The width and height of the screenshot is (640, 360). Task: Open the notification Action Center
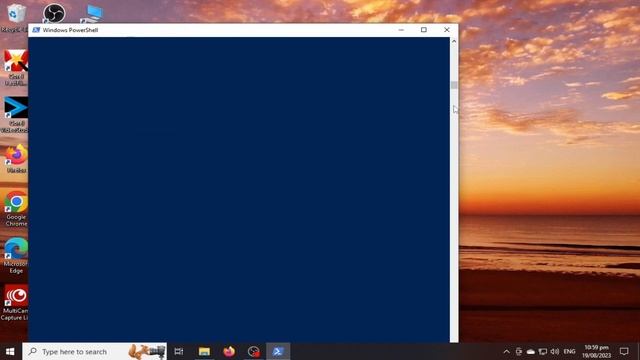pyautogui.click(x=624, y=351)
